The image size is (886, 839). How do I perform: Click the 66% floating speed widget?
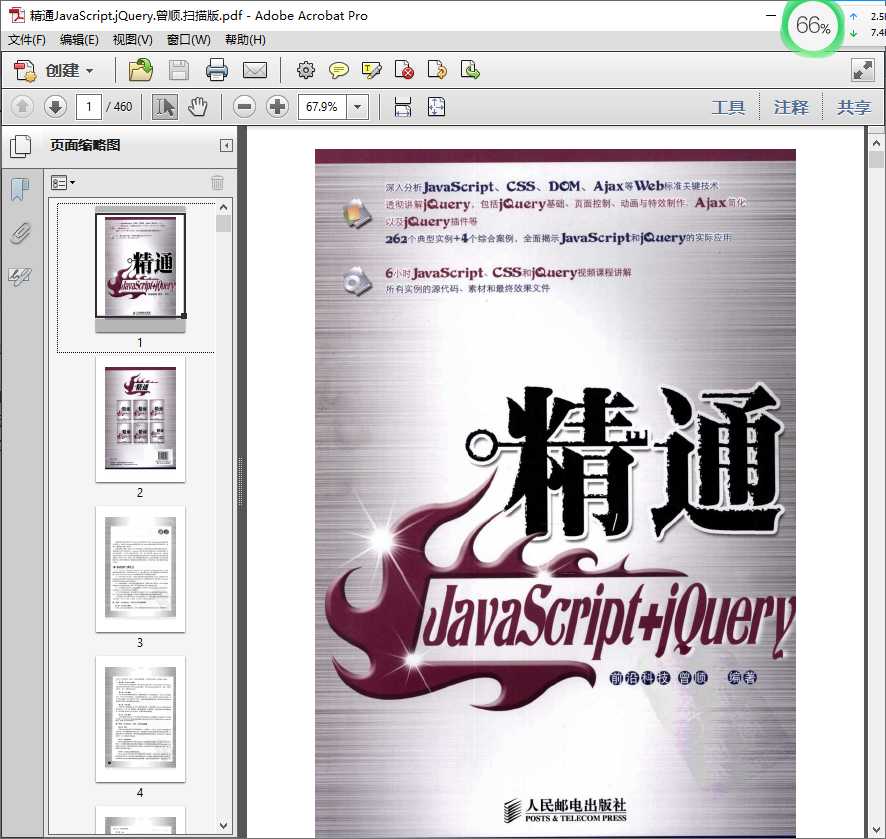coord(813,25)
